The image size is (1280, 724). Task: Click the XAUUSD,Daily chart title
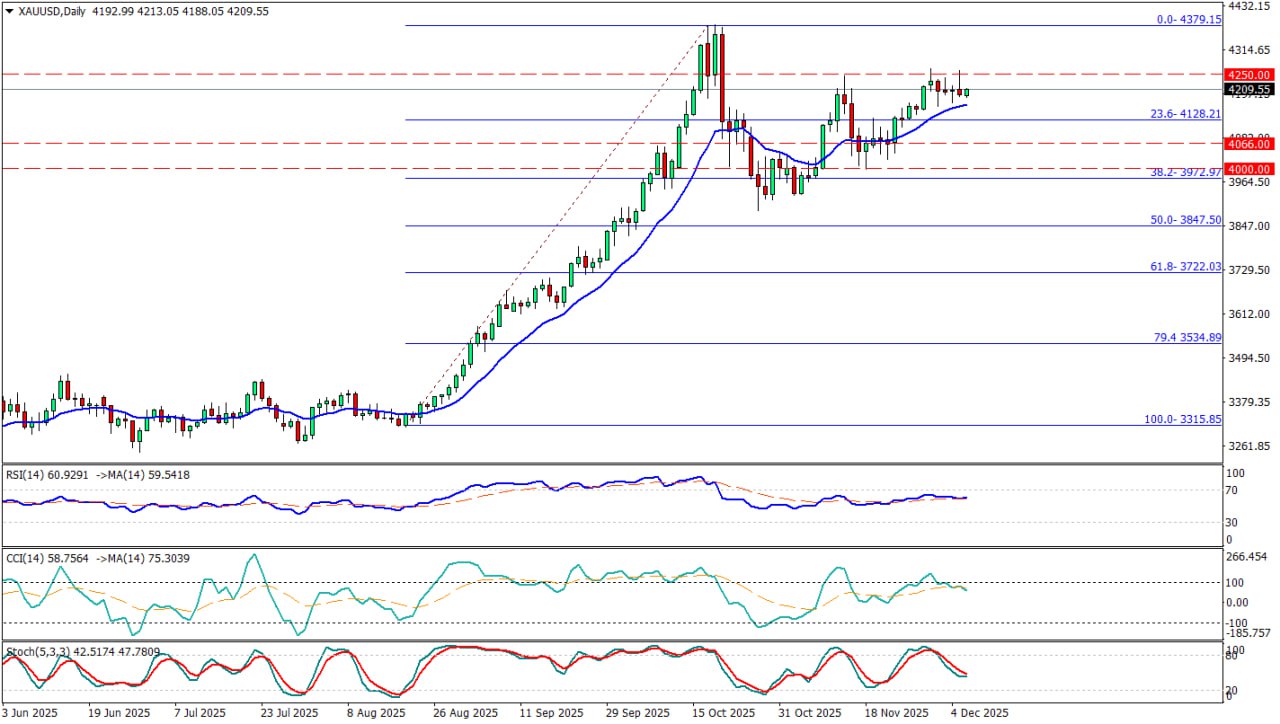[52, 11]
